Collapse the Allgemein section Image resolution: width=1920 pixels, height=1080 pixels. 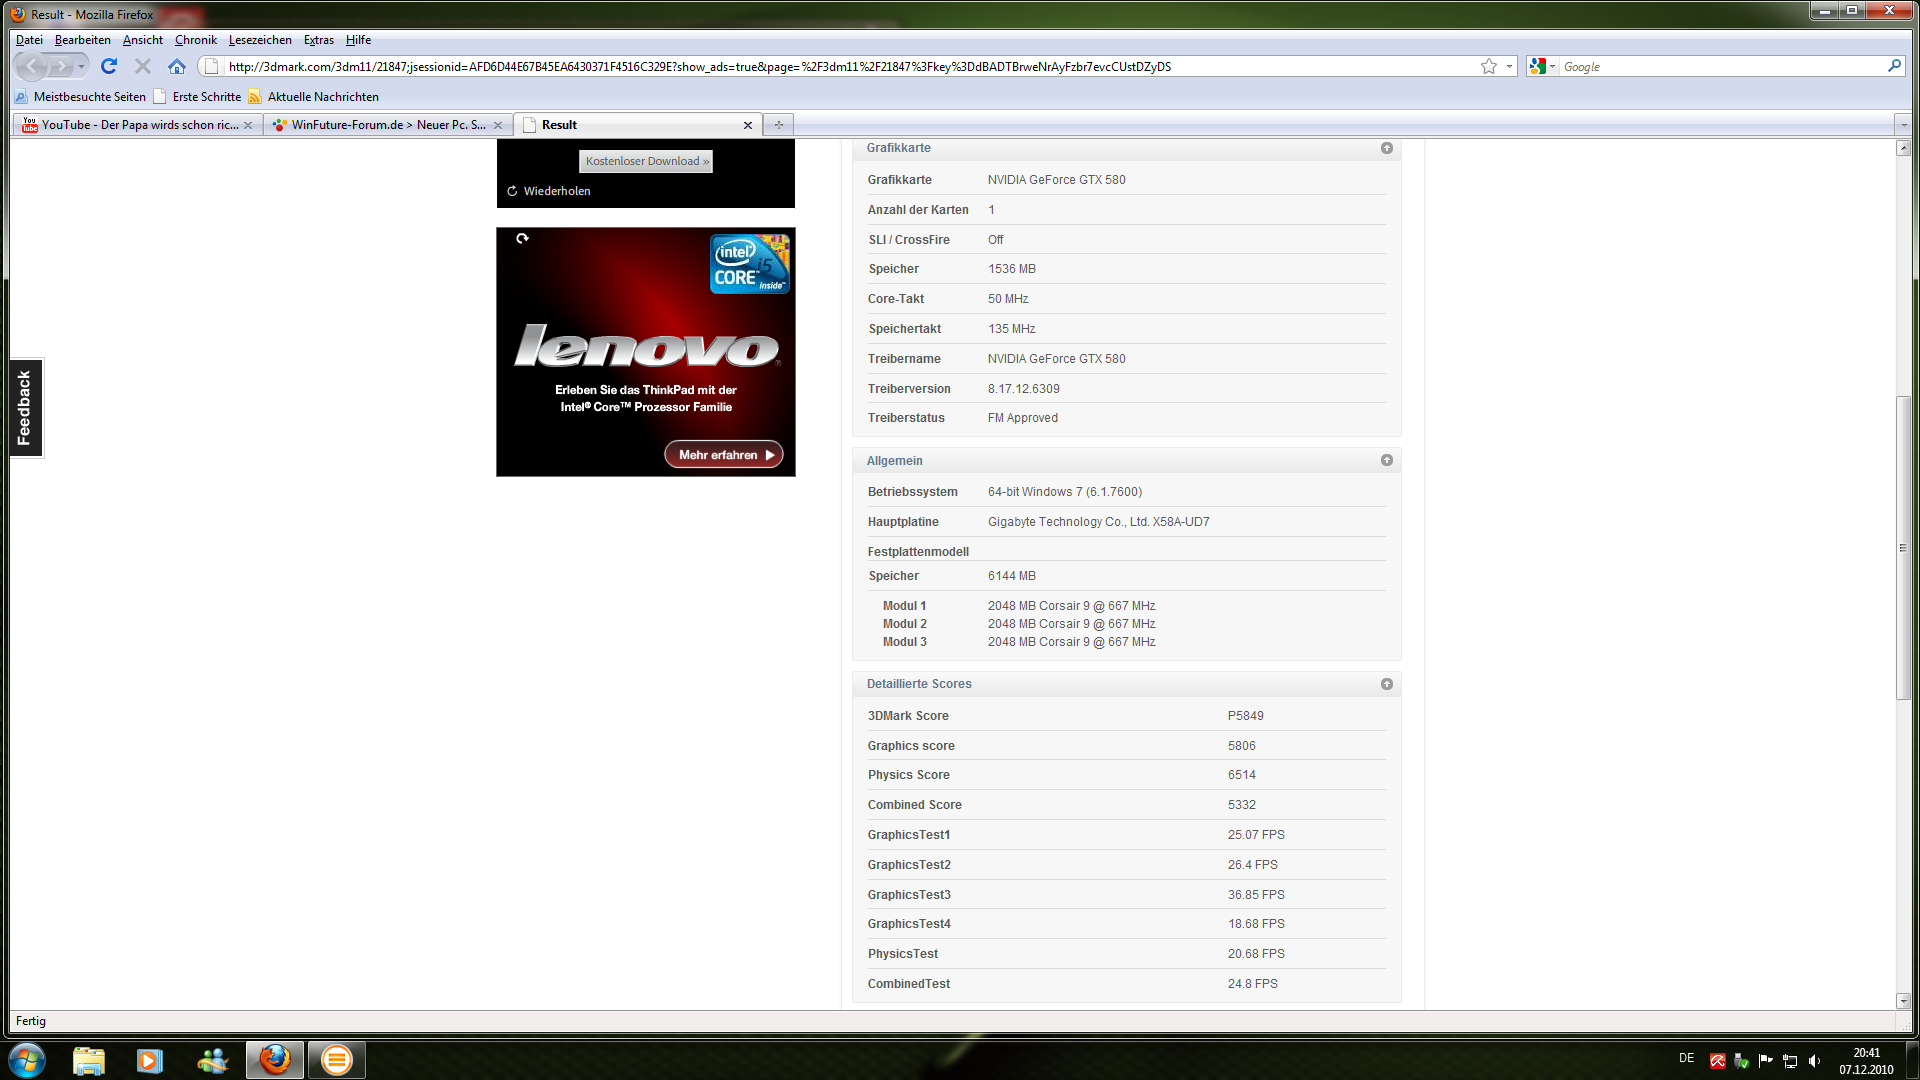click(1386, 460)
